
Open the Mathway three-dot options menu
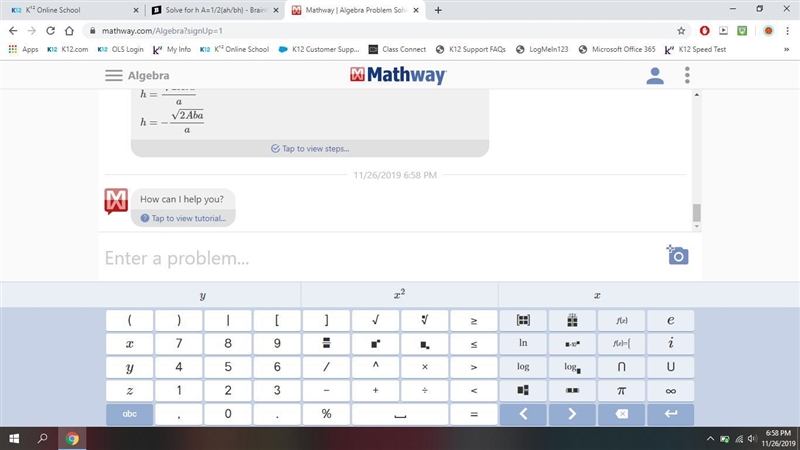coord(687,75)
